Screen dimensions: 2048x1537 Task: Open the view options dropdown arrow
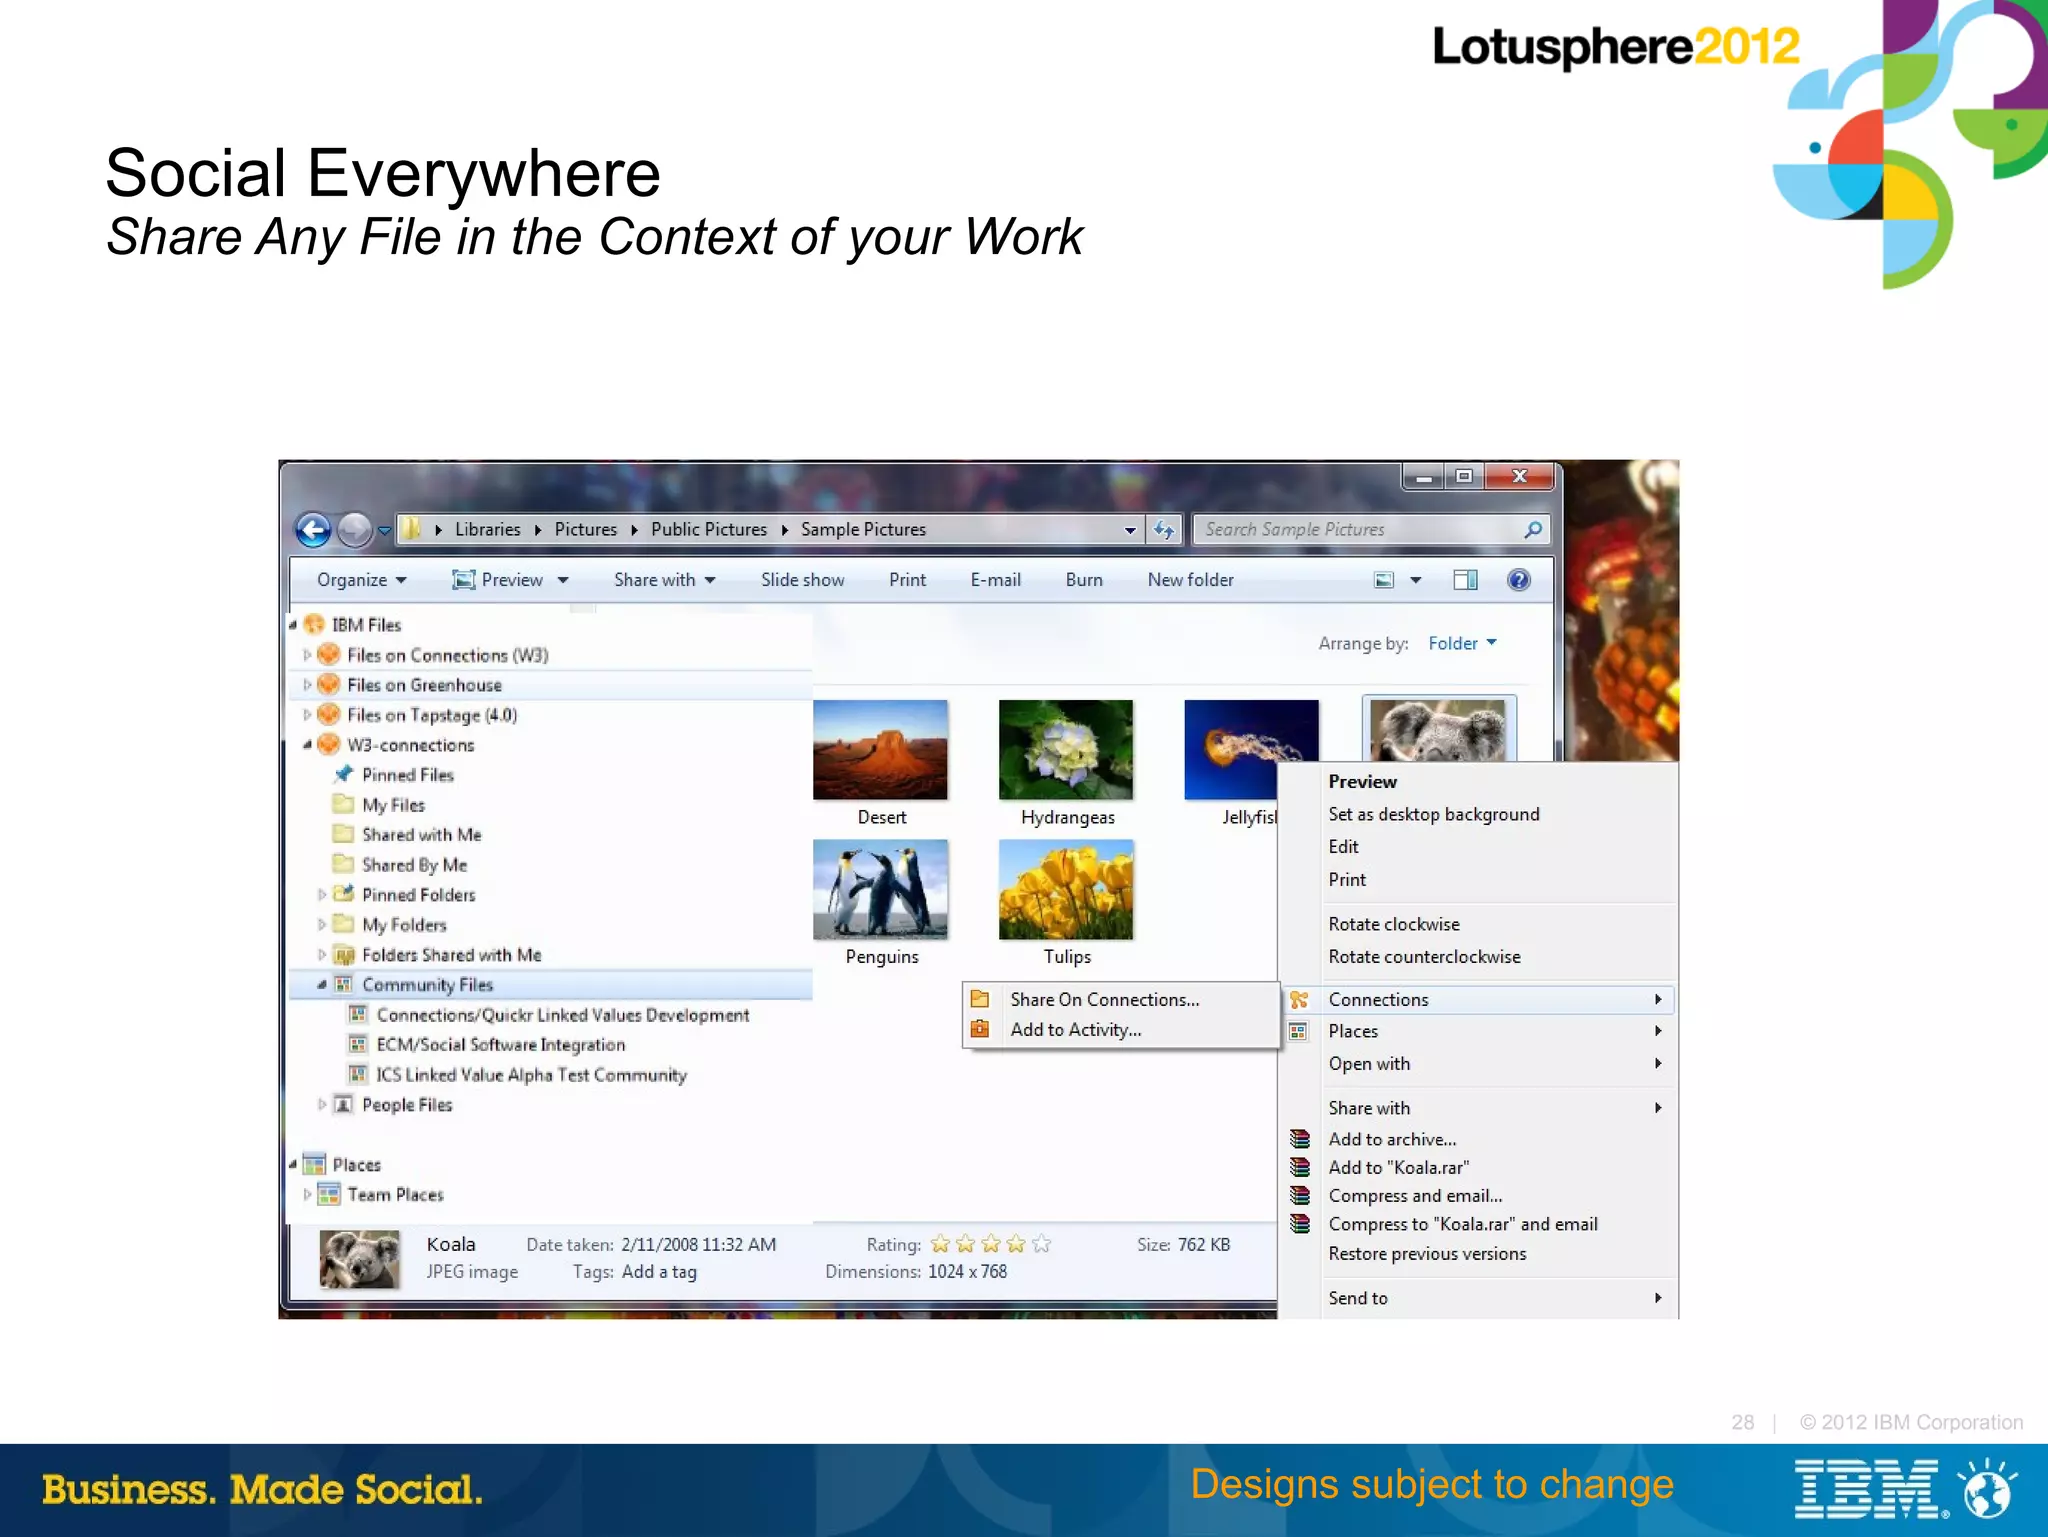[x=1416, y=580]
